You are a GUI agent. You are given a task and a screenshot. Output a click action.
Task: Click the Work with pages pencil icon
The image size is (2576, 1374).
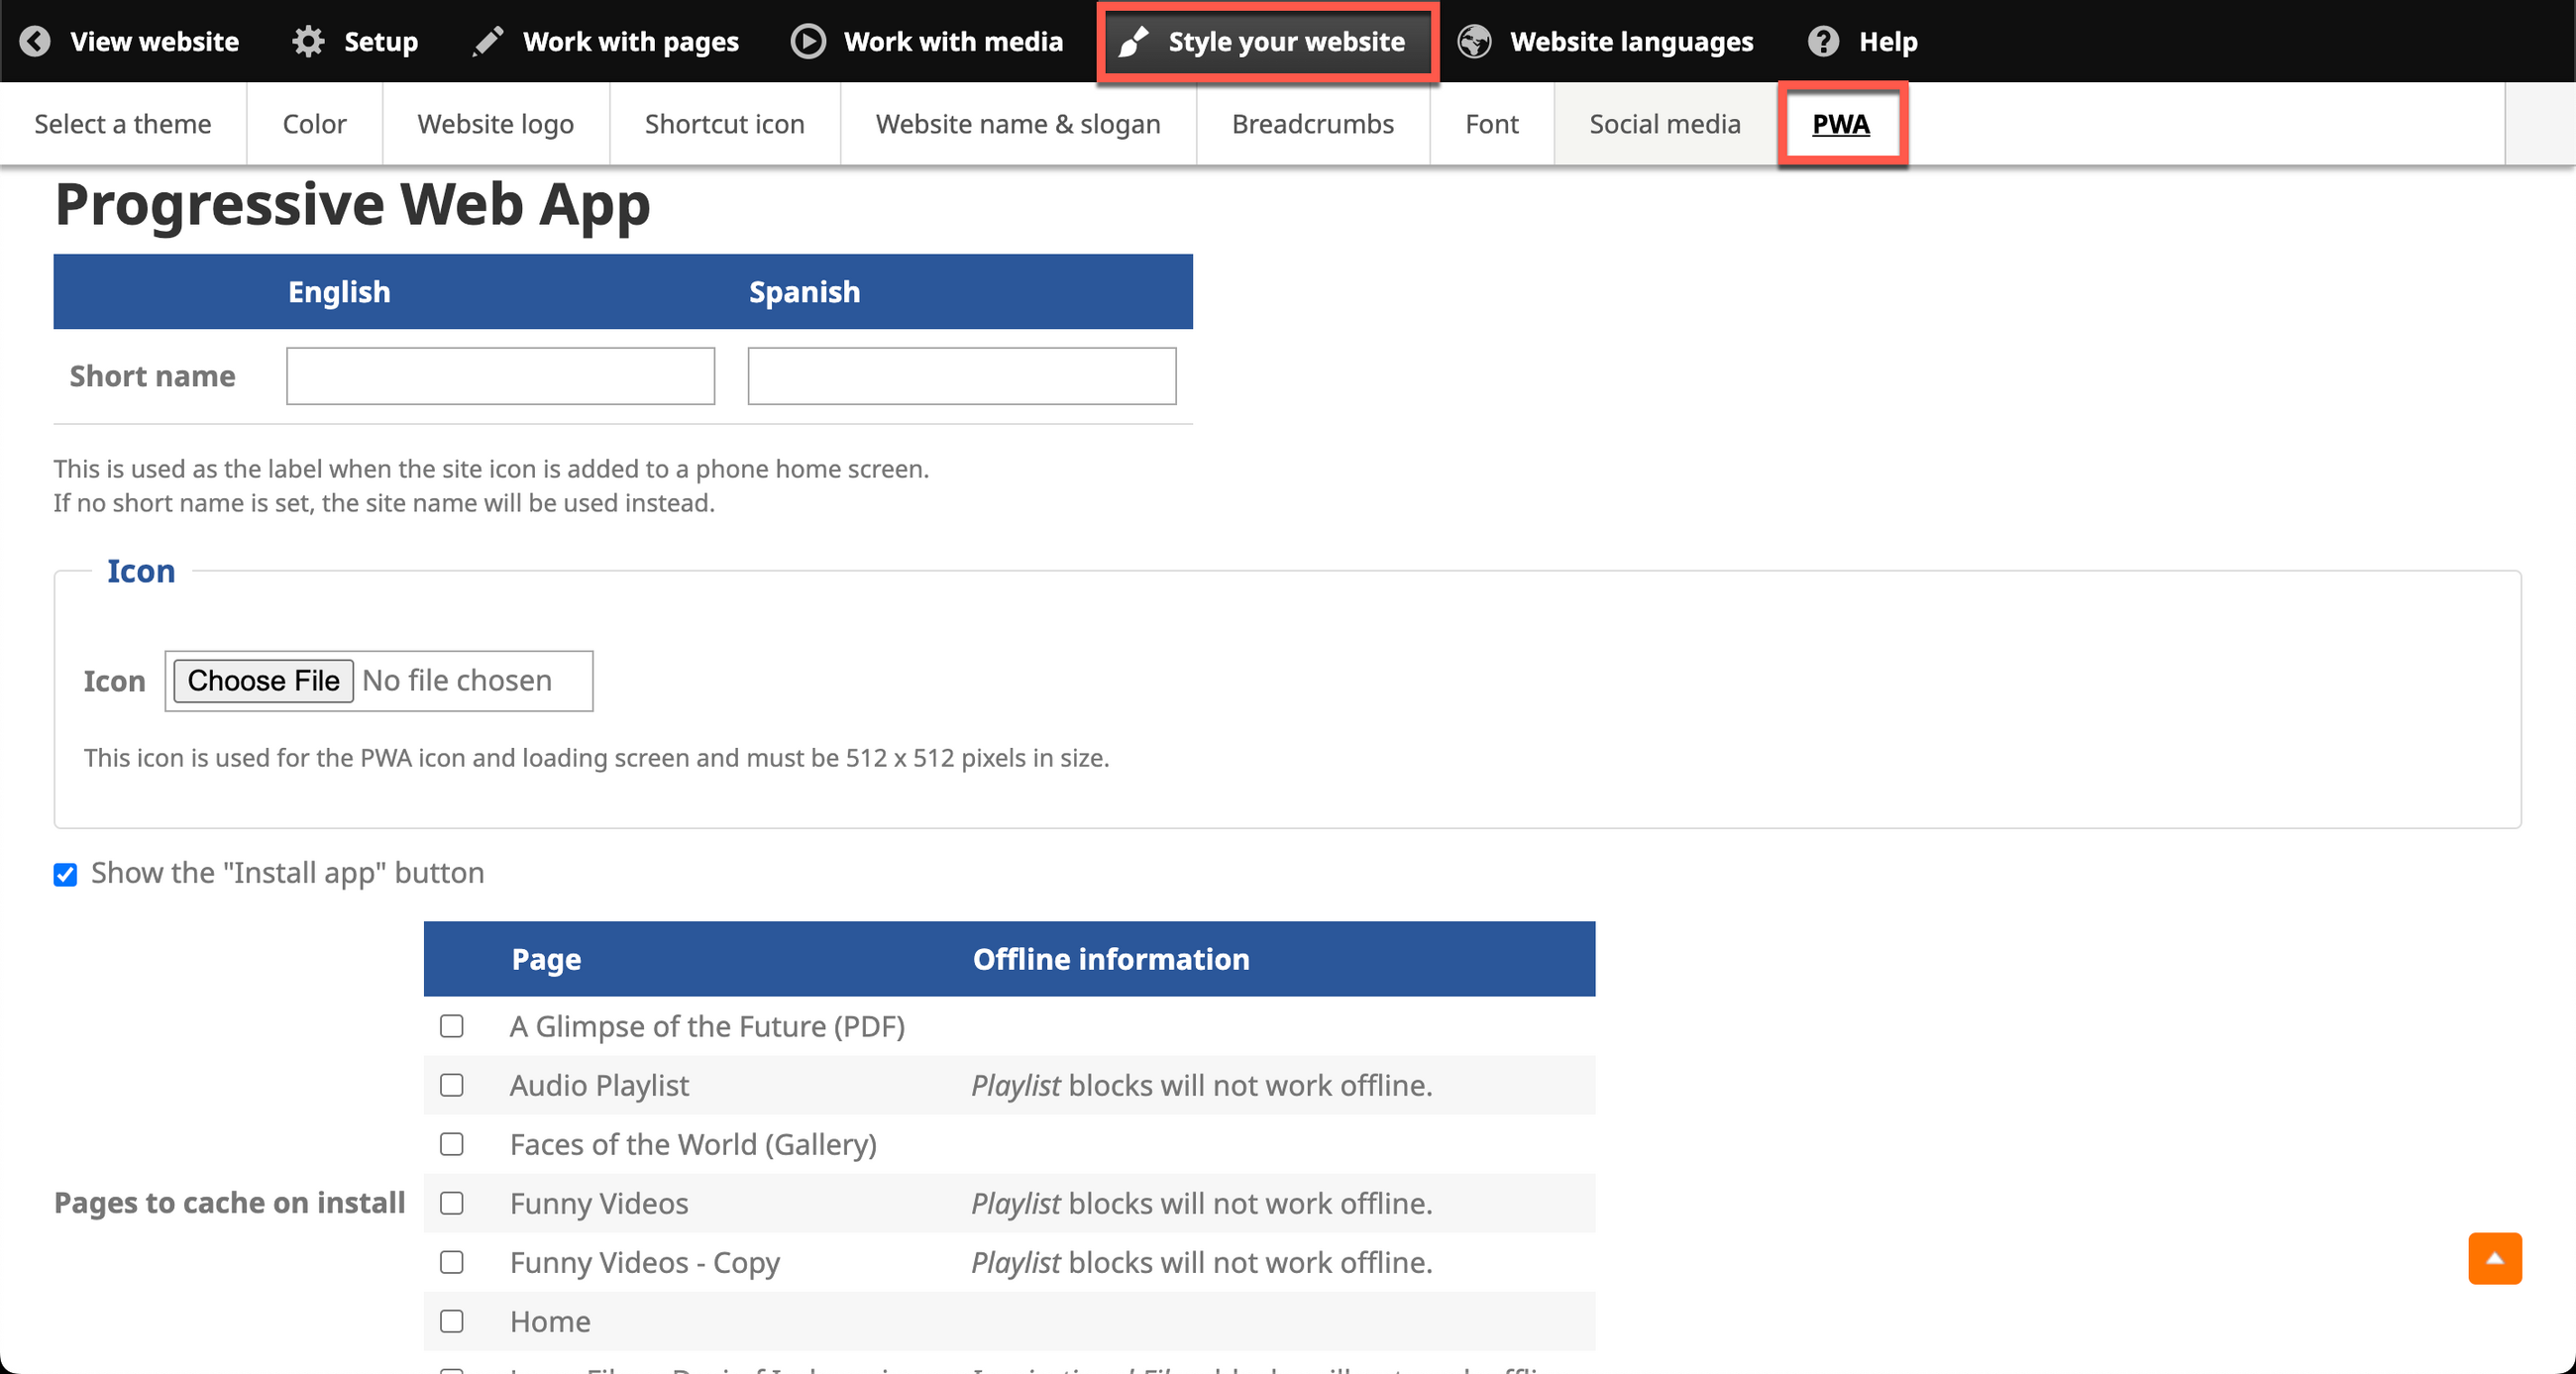pyautogui.click(x=487, y=41)
